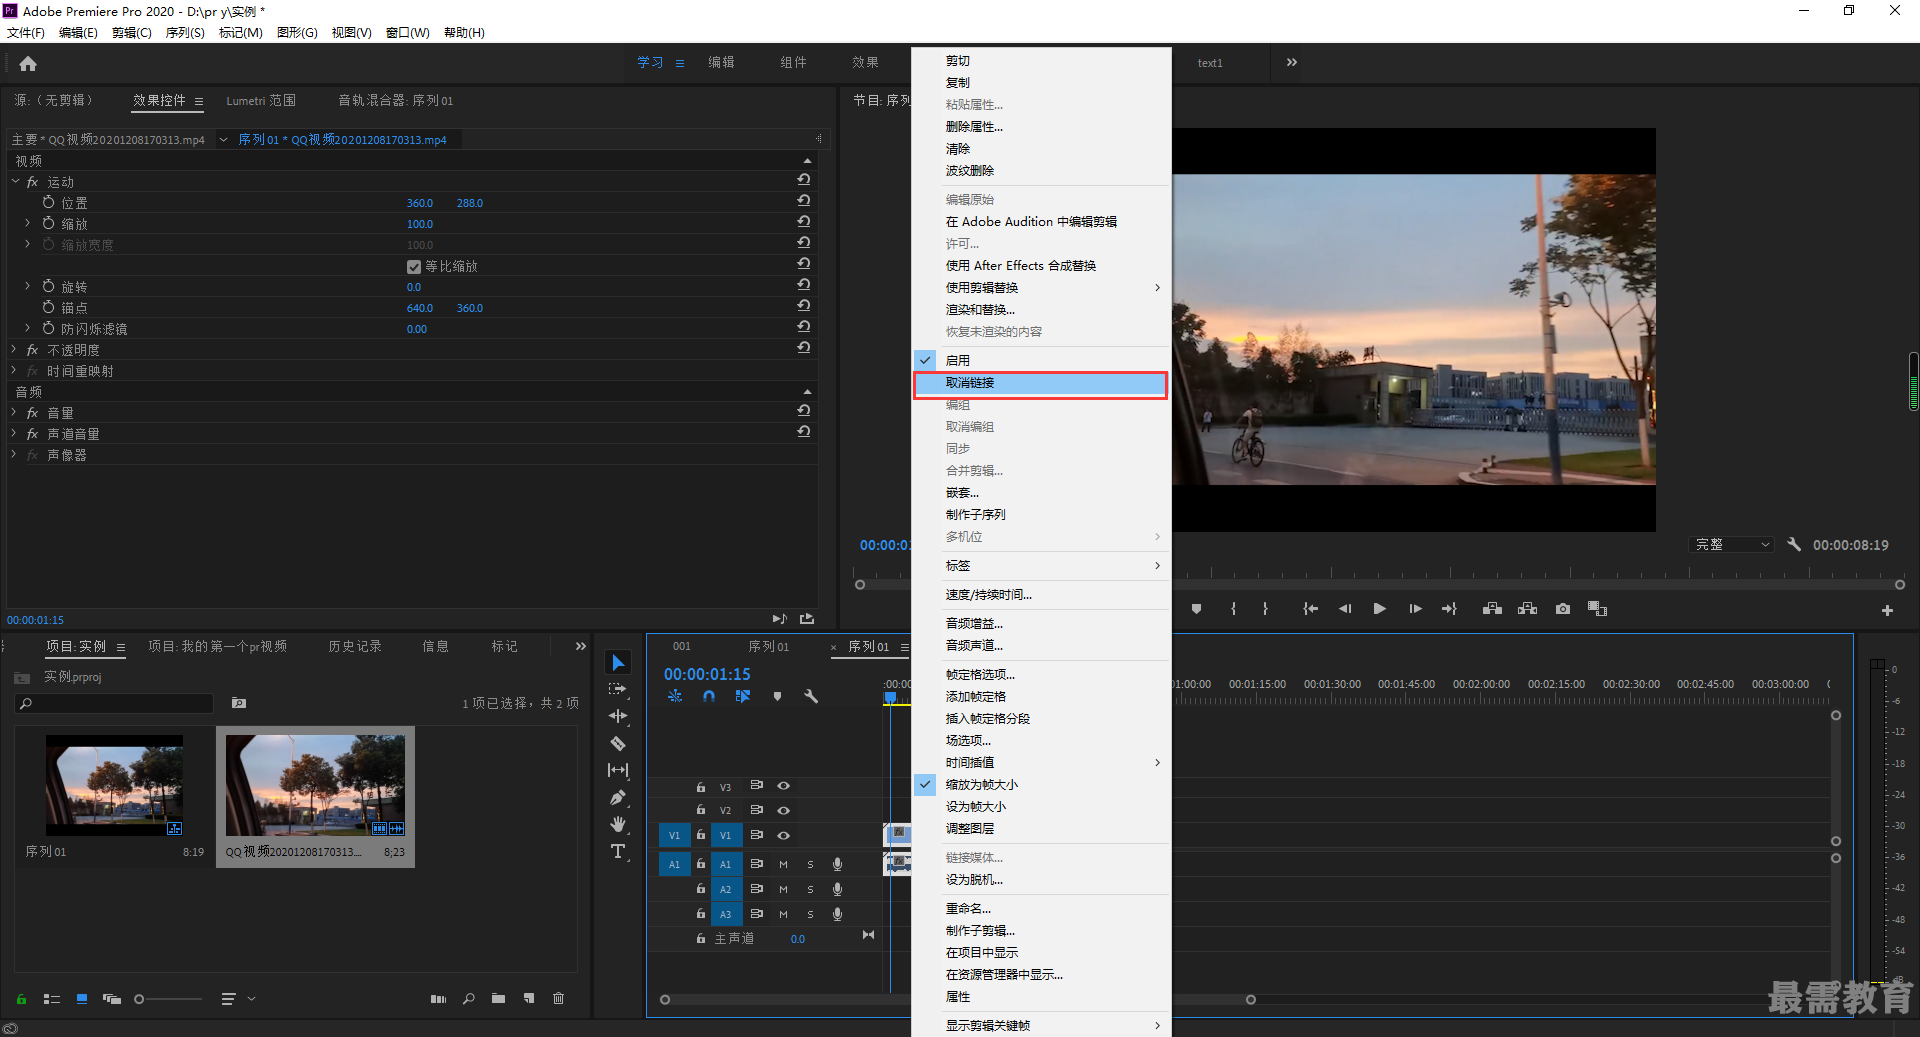1920x1037 pixels.
Task: Reset the 位置 position parameter
Action: pyautogui.click(x=803, y=201)
